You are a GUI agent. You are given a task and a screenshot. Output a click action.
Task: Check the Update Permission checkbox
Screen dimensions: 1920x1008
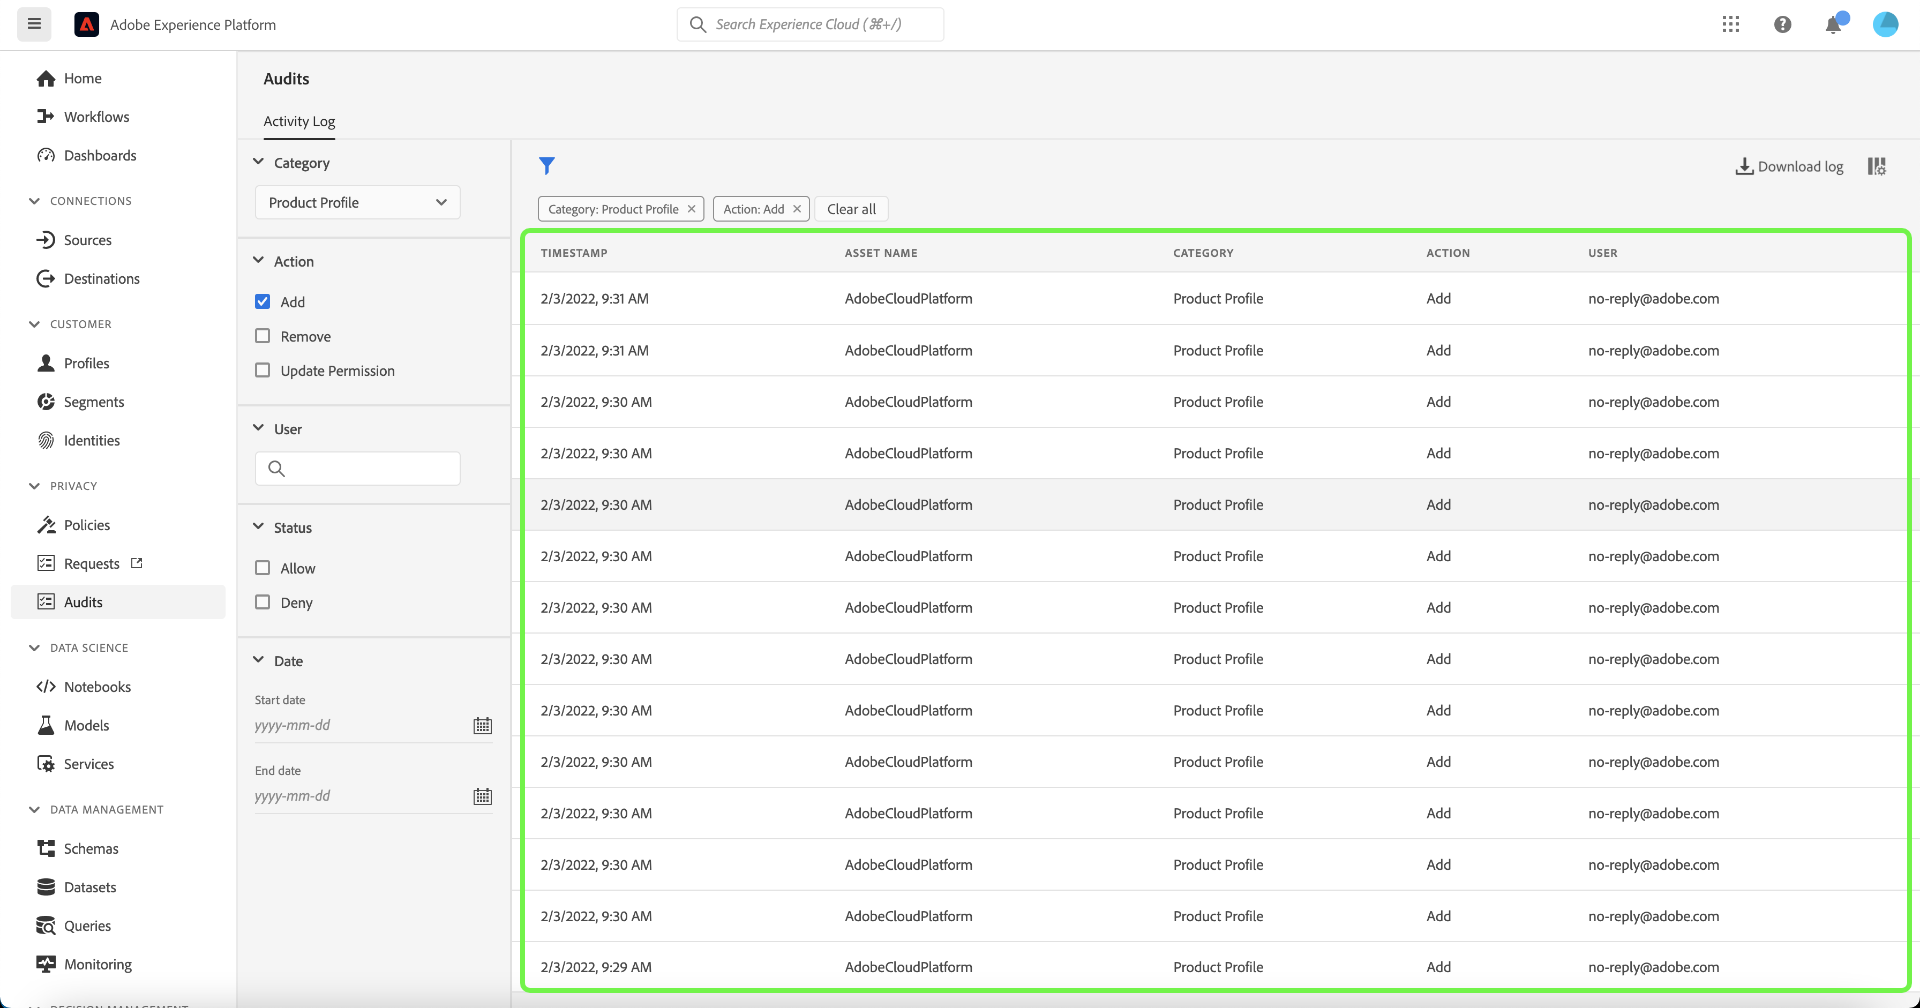tap(263, 370)
